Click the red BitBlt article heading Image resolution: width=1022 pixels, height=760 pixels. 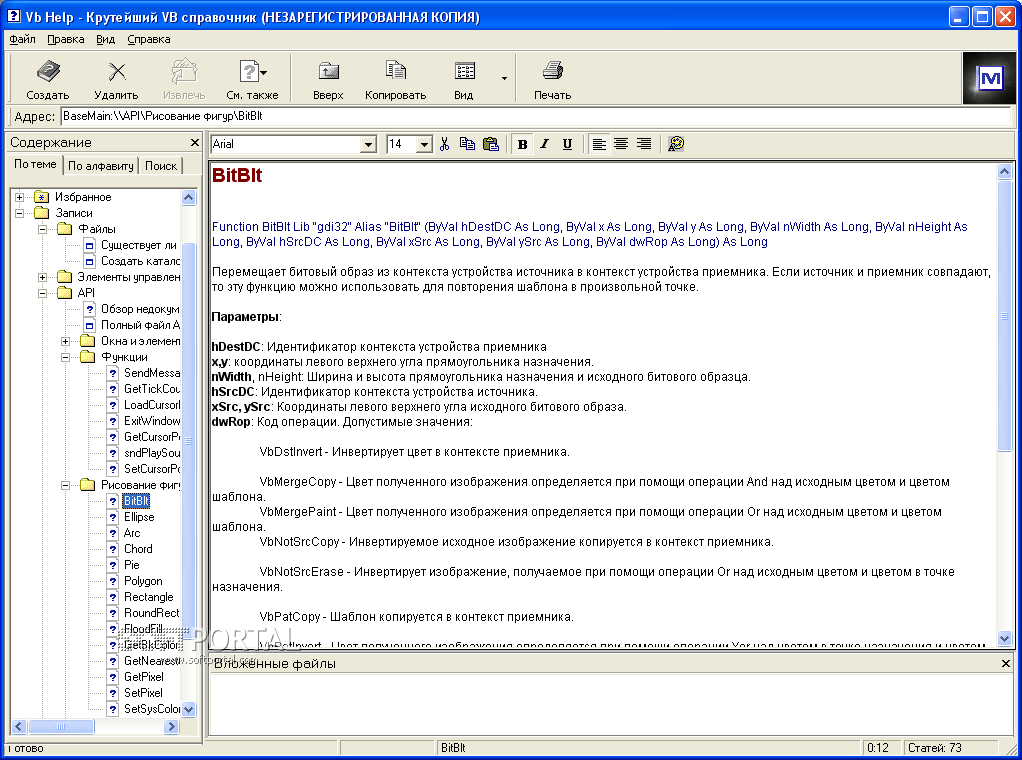tap(237, 175)
